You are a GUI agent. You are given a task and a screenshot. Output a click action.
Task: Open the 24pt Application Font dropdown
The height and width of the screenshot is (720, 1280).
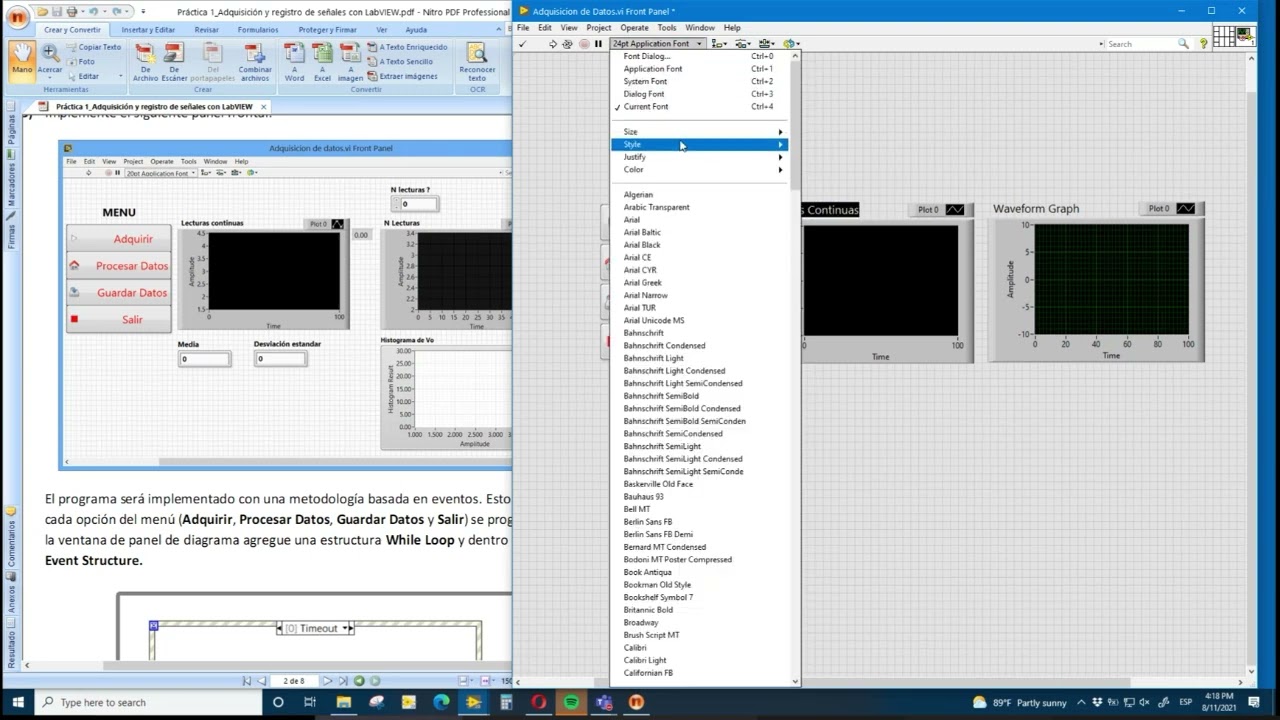[x=657, y=44]
